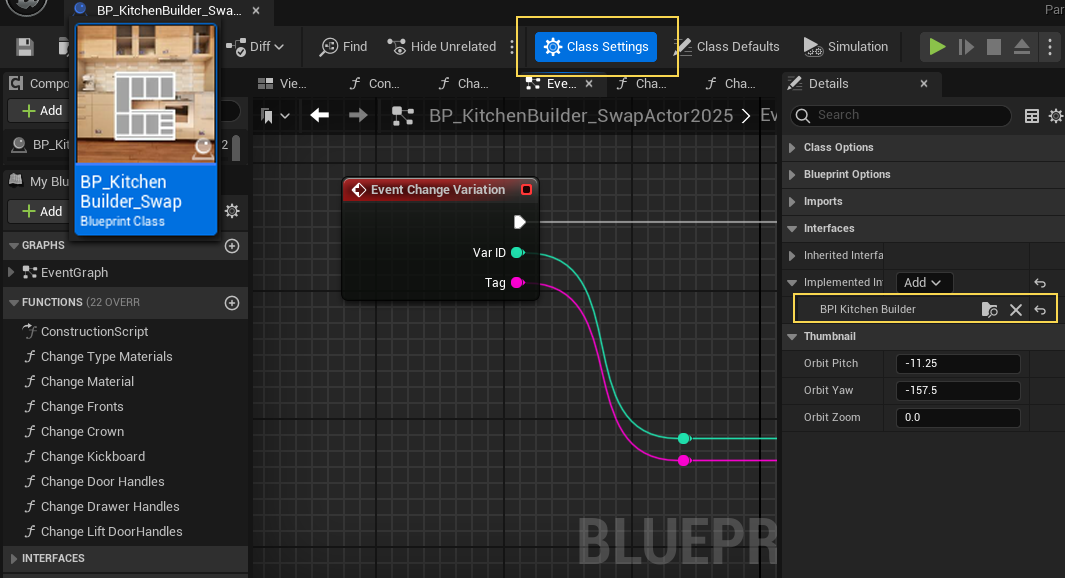Toggle the Simulation mode button
1065x578 pixels.
click(x=845, y=47)
